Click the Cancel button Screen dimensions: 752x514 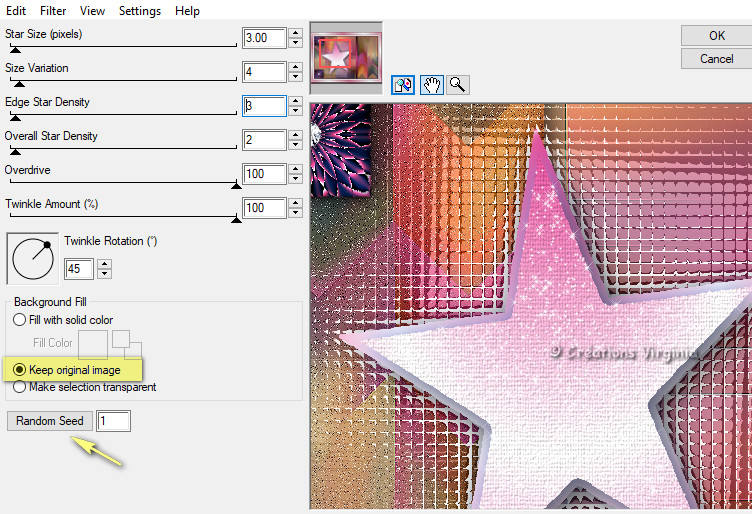pyautogui.click(x=716, y=59)
